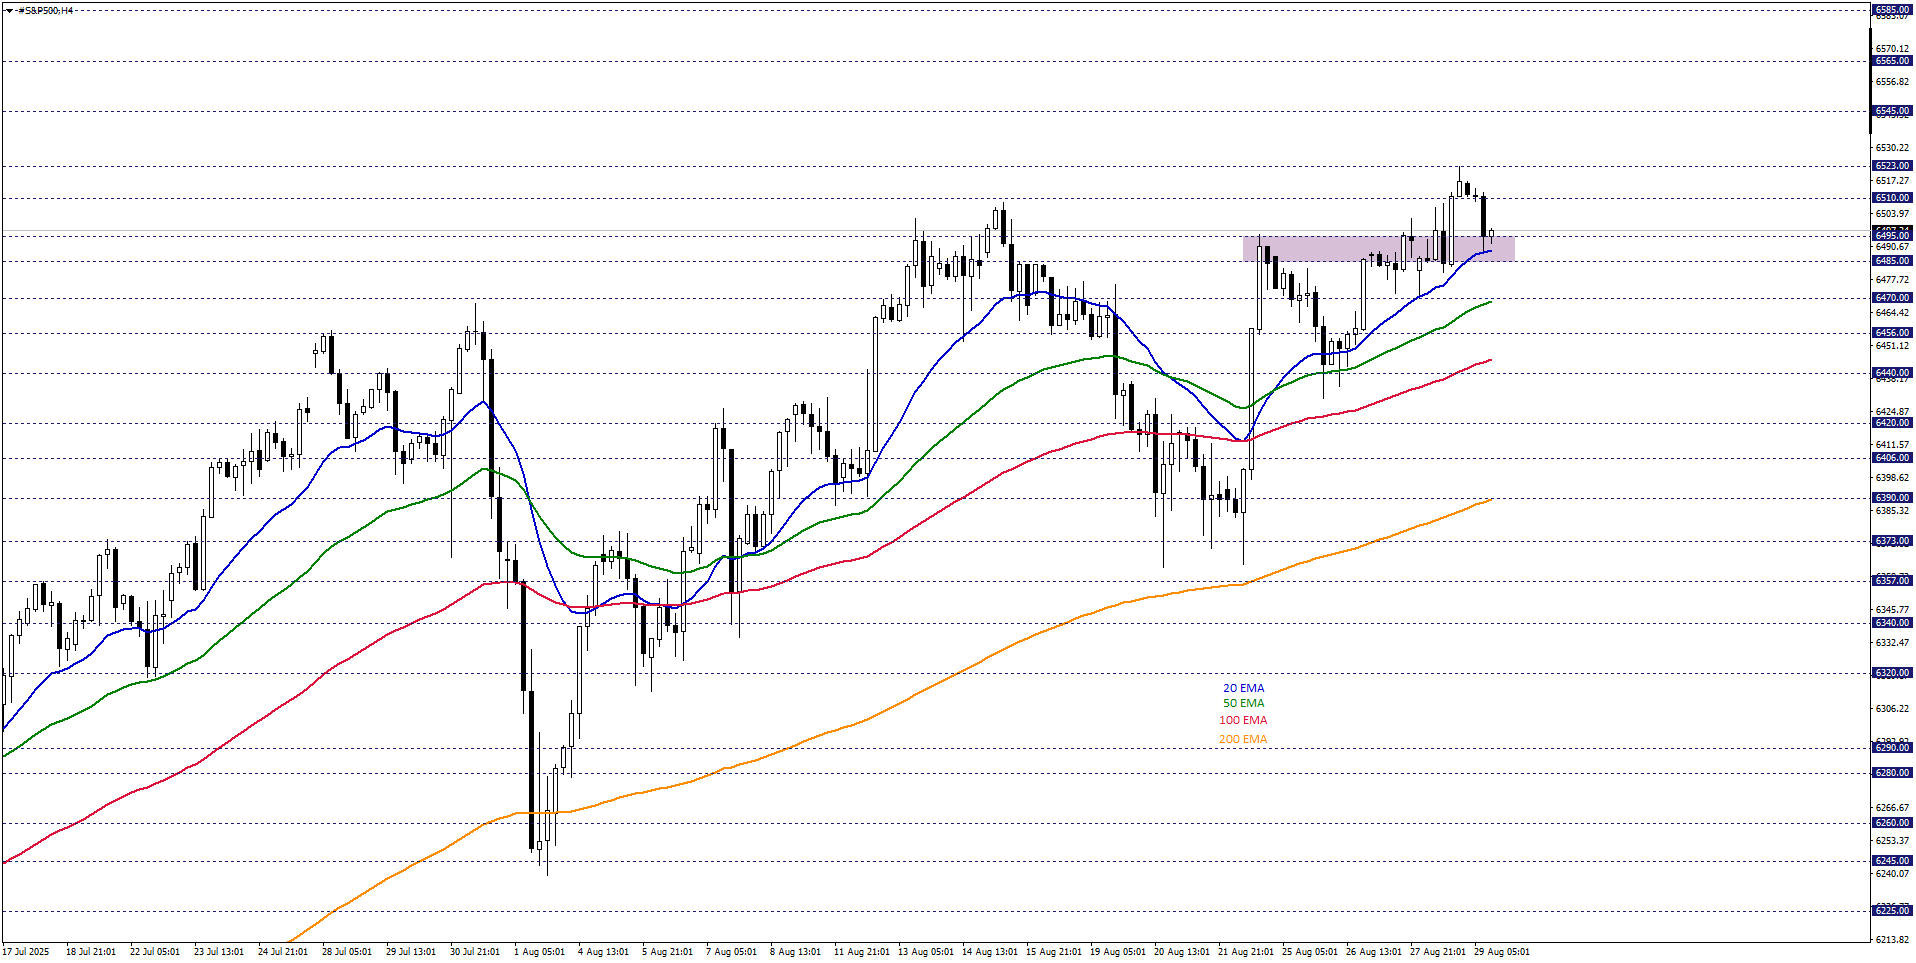This screenshot has width=1916, height=963.
Task: Select the 6390.00 price level label
Action: tap(1892, 498)
